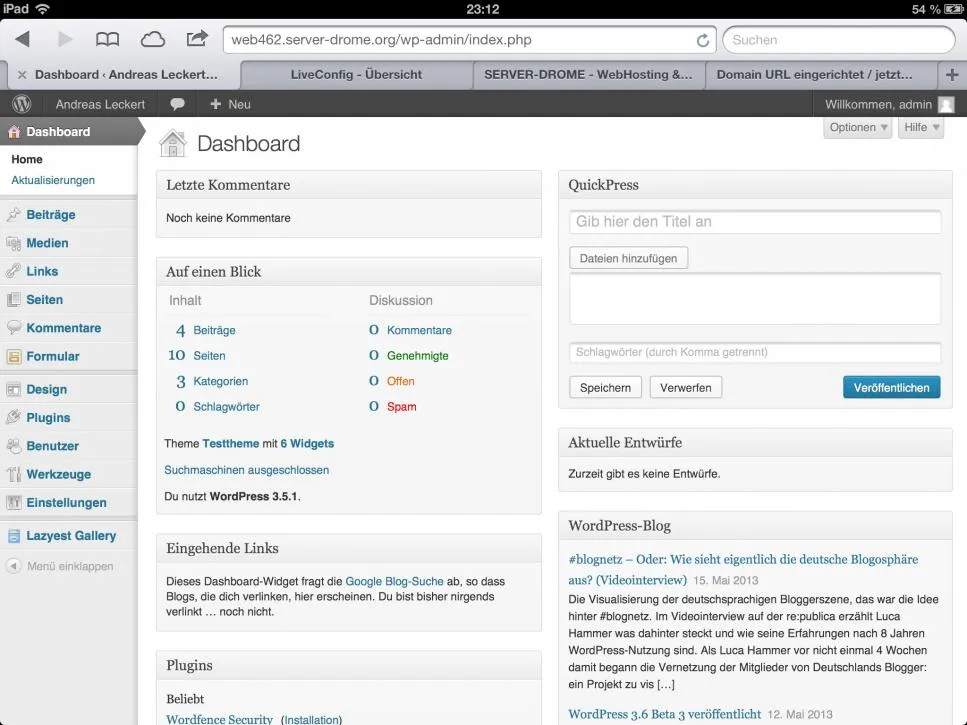The image size is (967, 725).
Task: Close the Dashboard browser tab
Action: pos(22,75)
